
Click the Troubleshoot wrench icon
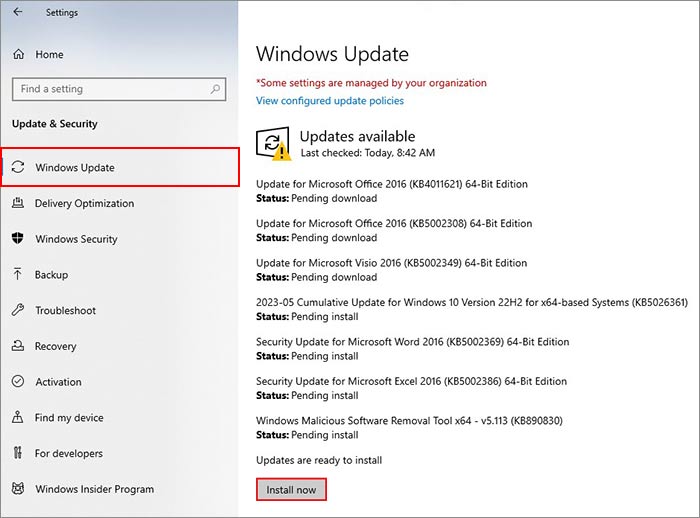pos(18,310)
